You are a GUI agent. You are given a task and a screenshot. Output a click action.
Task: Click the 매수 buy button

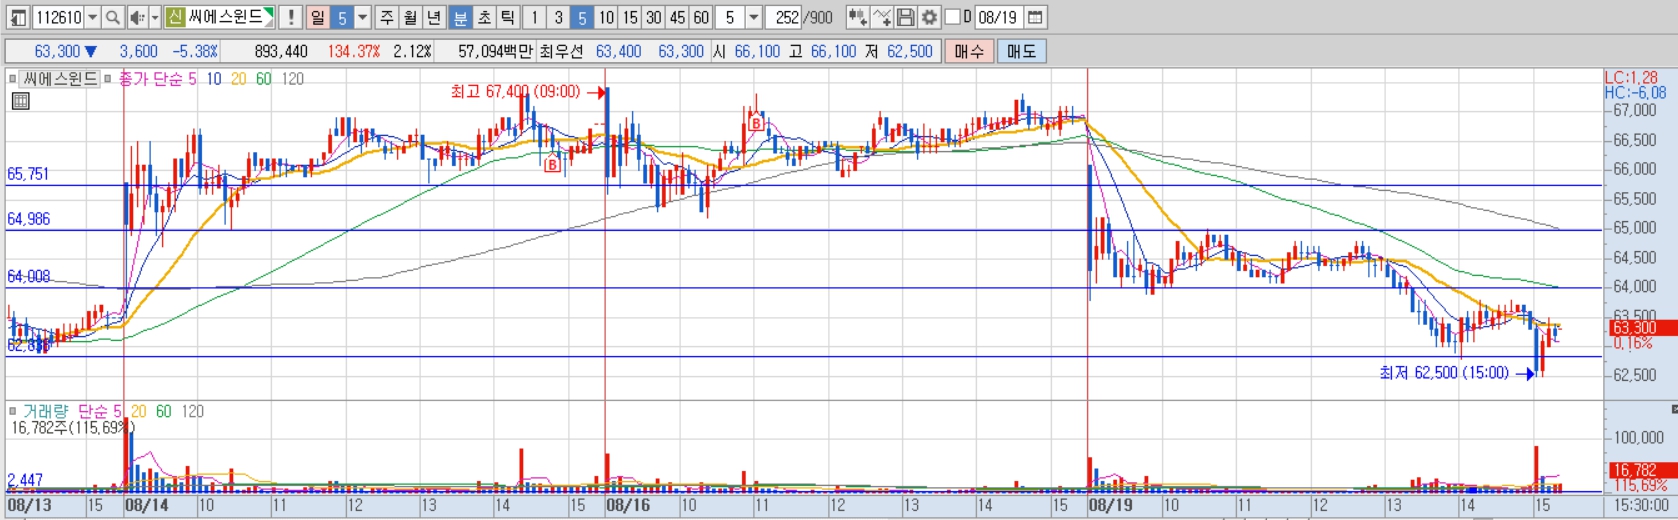(969, 51)
